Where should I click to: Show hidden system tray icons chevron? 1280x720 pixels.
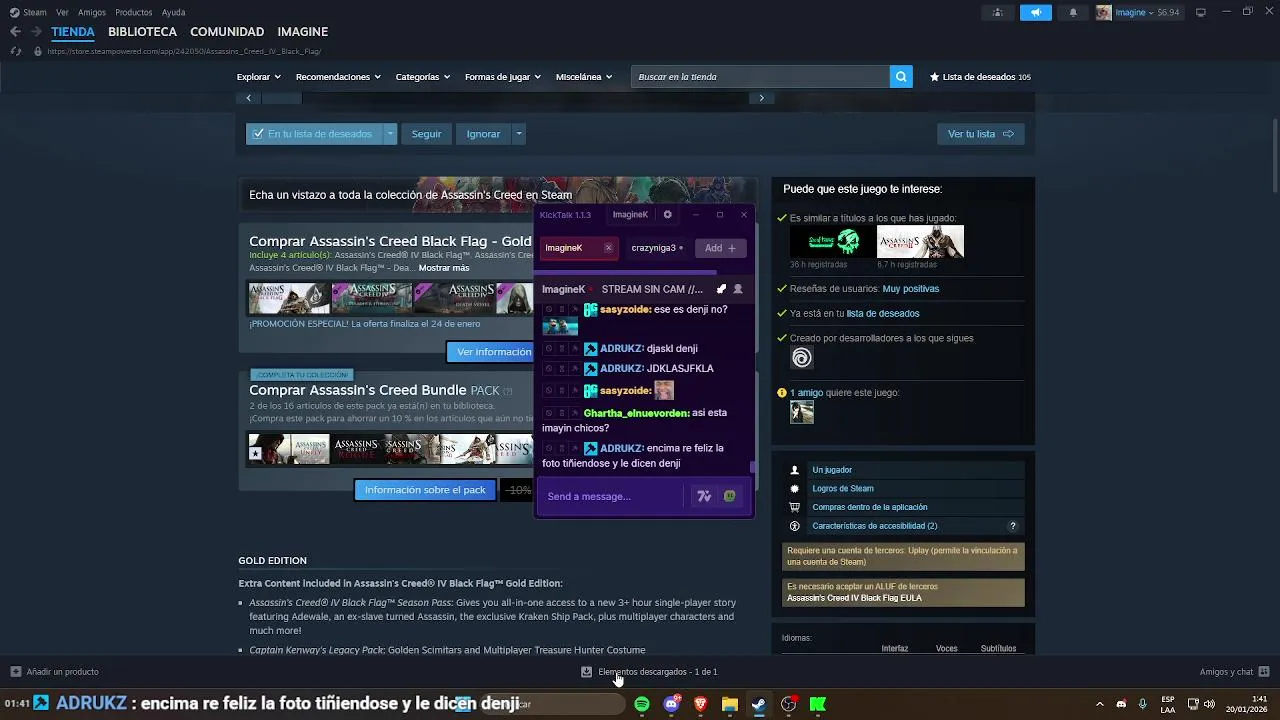click(x=1099, y=704)
